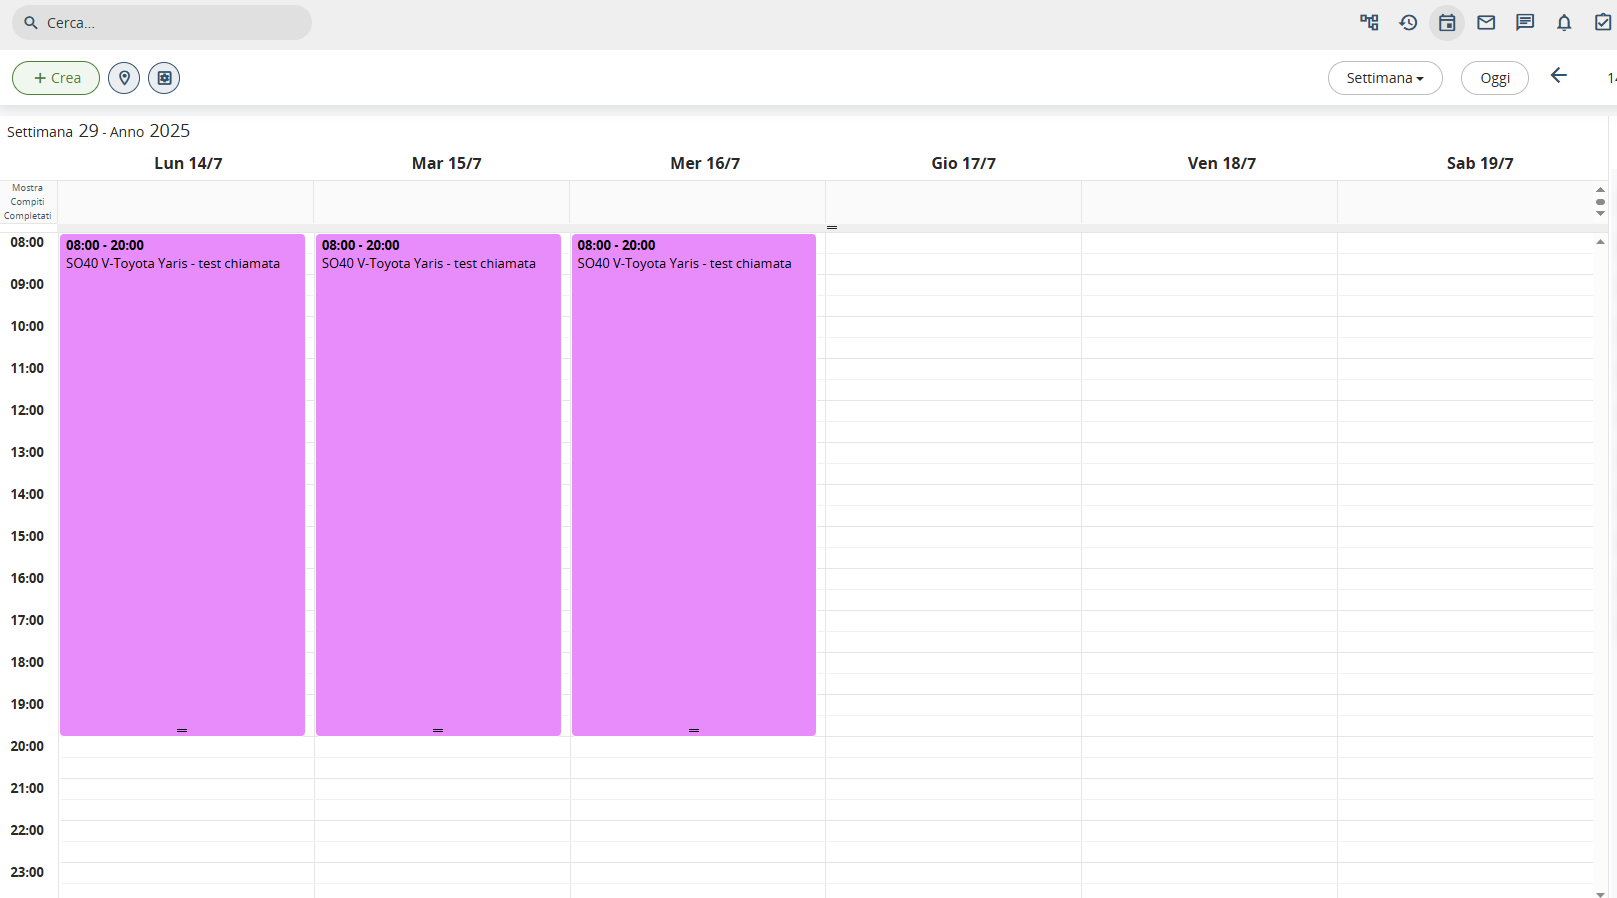Open the mail envelope icon
The width and height of the screenshot is (1617, 898).
coord(1486,22)
